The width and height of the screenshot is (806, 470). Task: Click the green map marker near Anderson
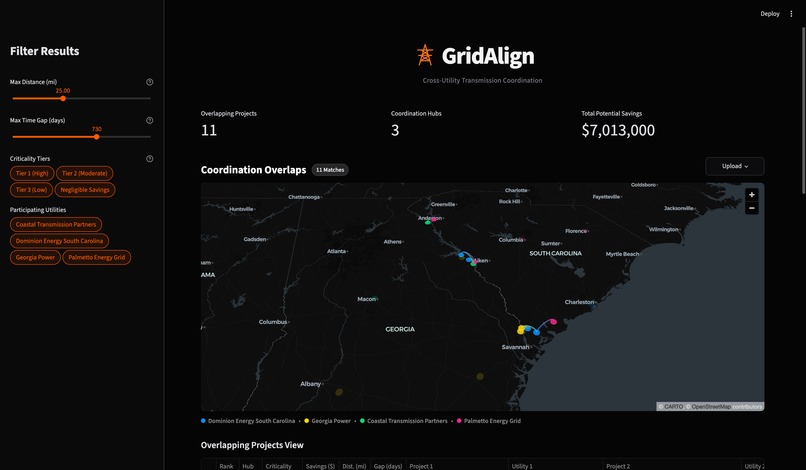(x=427, y=223)
